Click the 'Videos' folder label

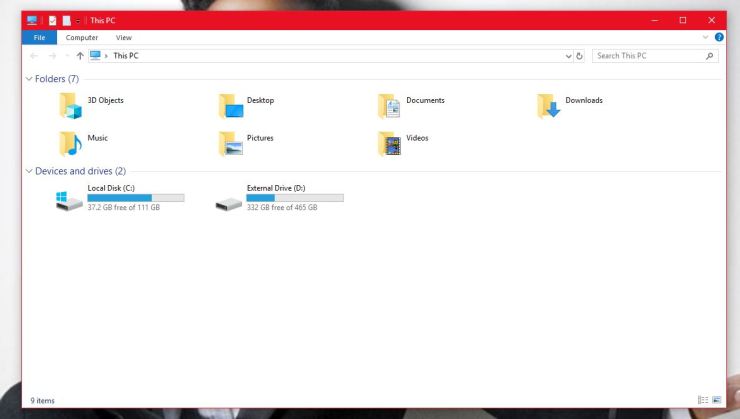point(417,138)
